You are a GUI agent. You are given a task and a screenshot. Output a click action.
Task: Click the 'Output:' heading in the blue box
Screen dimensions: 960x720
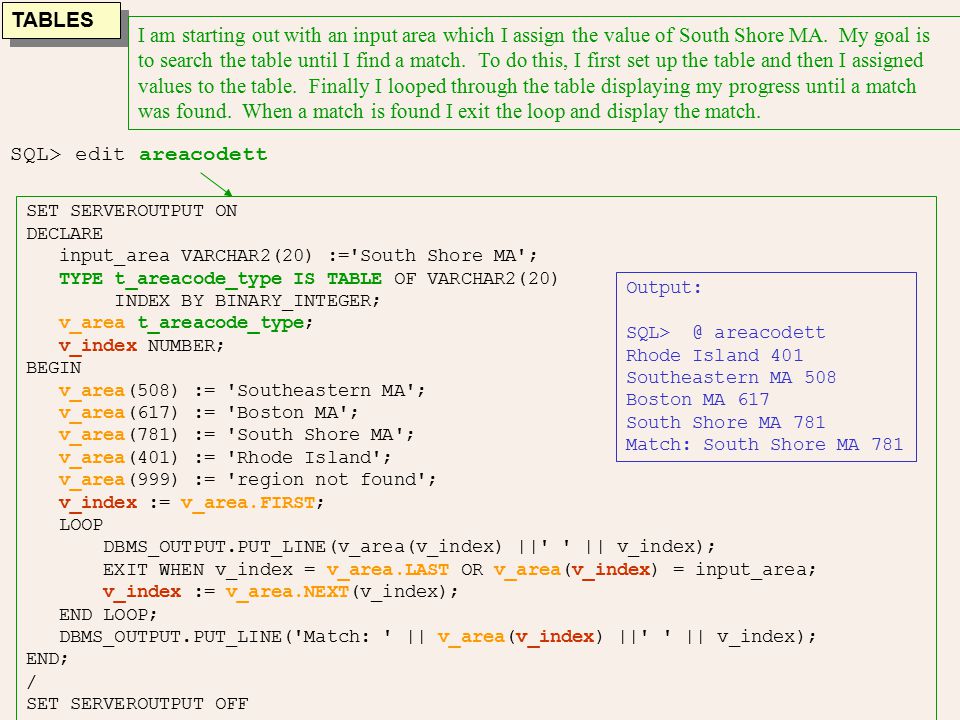pos(664,288)
